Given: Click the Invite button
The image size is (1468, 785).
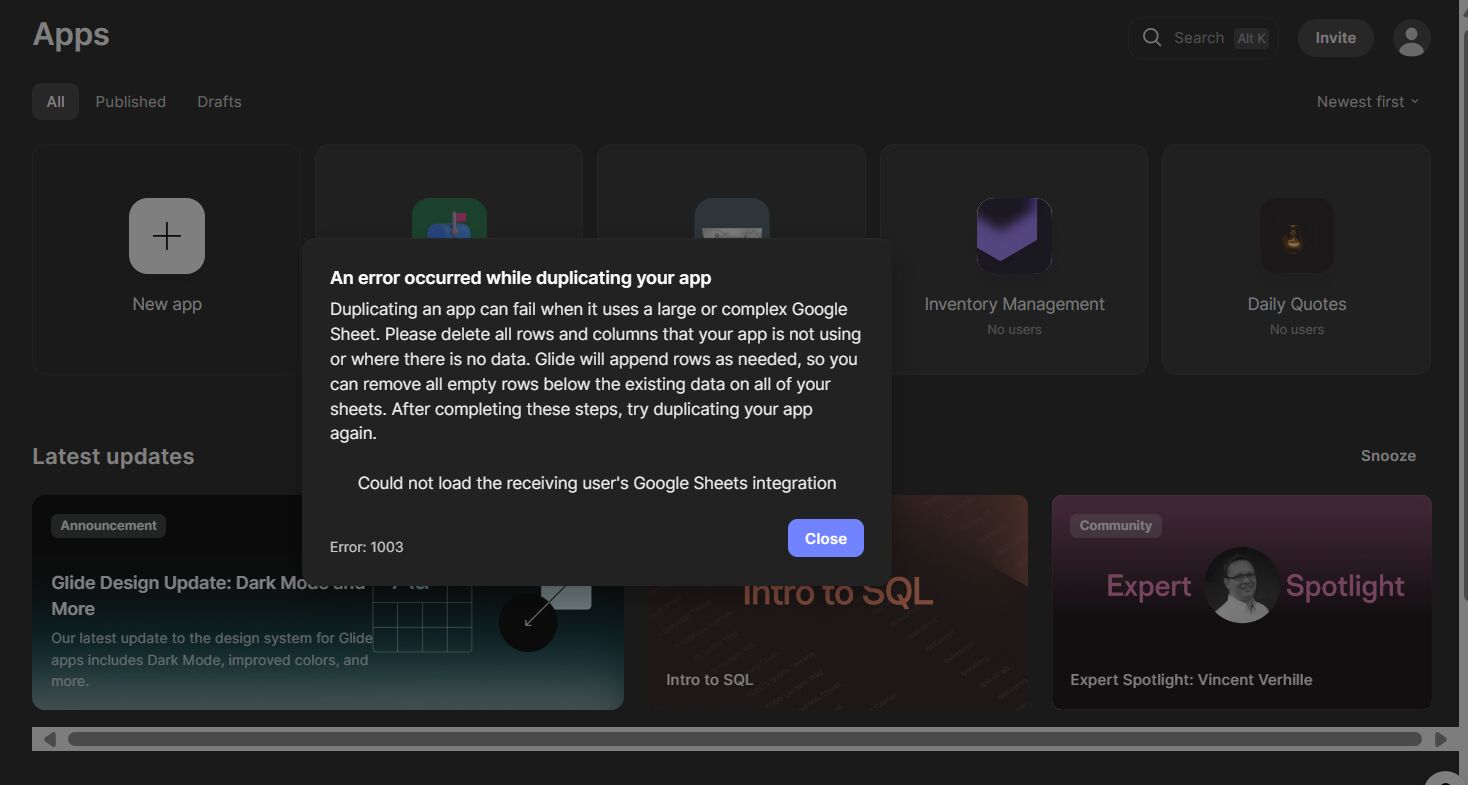Looking at the screenshot, I should tap(1335, 38).
